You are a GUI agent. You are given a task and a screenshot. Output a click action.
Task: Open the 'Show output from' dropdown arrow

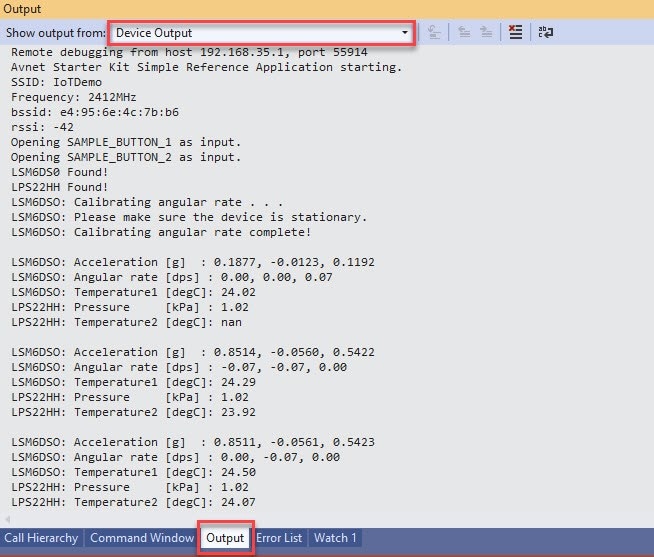(405, 33)
